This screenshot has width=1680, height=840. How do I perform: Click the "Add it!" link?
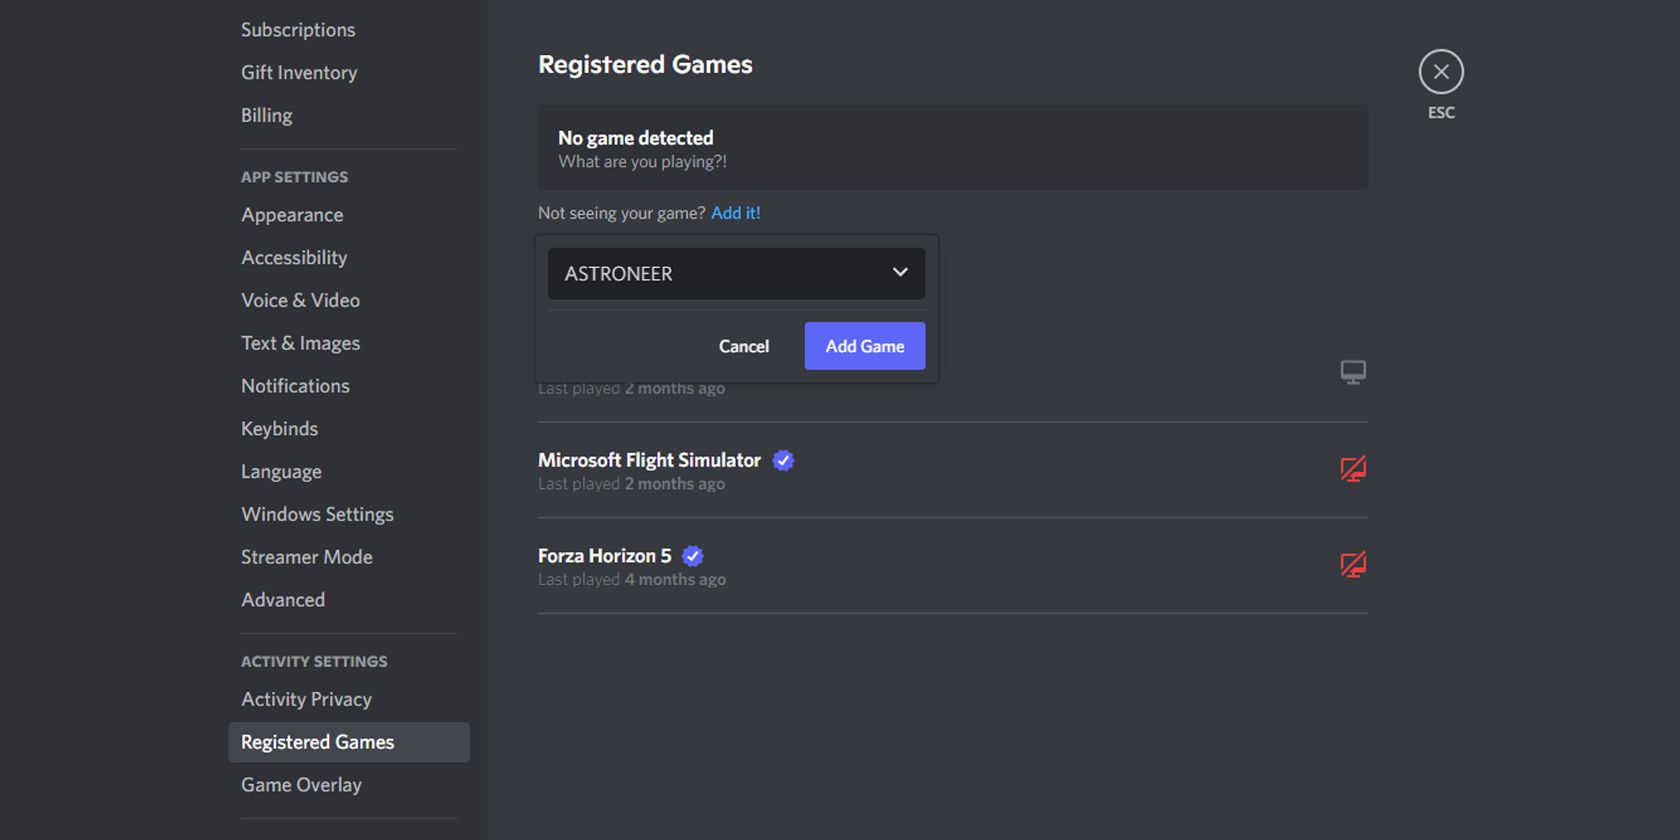coord(735,213)
